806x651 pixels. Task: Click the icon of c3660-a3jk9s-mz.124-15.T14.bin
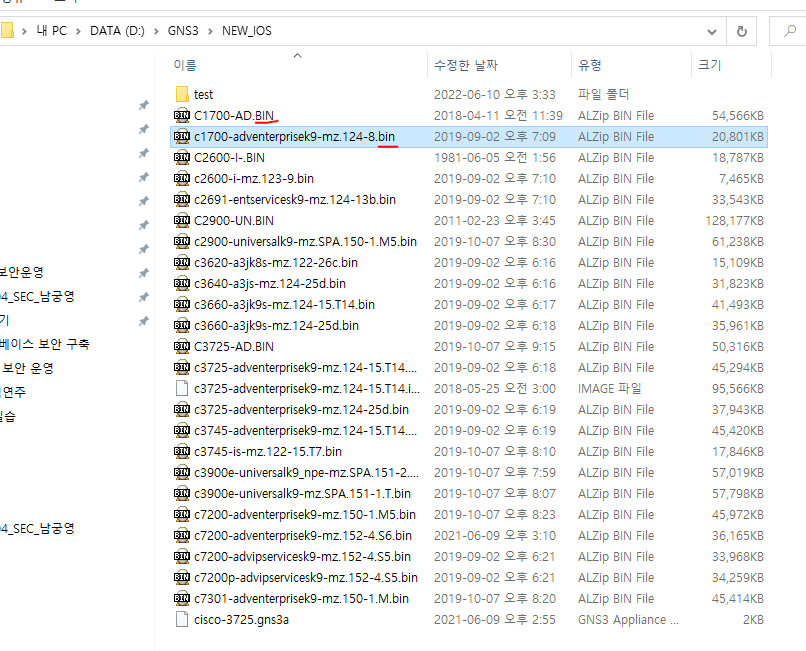tap(181, 304)
